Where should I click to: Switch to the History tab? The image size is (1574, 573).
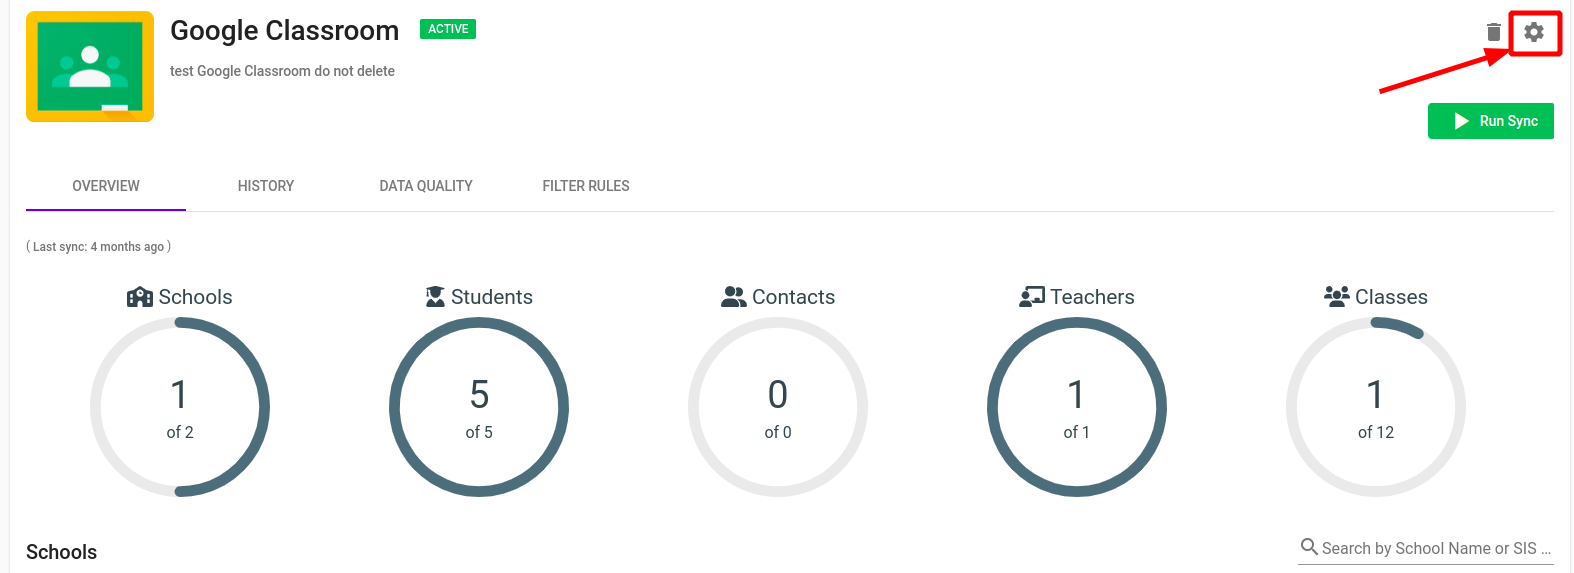266,186
